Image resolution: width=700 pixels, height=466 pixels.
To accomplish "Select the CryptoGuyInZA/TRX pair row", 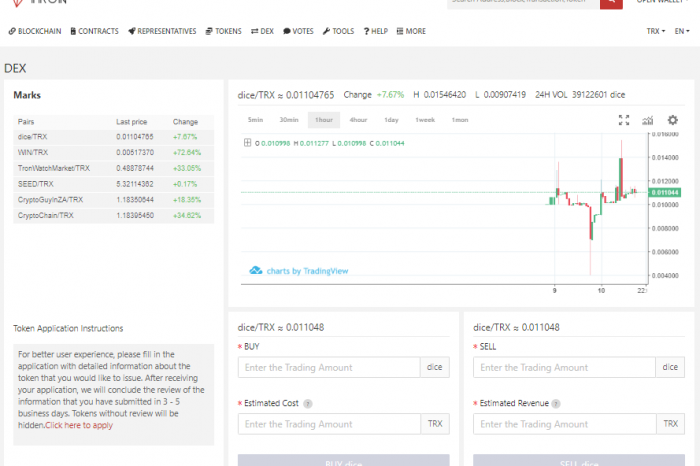I will (x=113, y=200).
